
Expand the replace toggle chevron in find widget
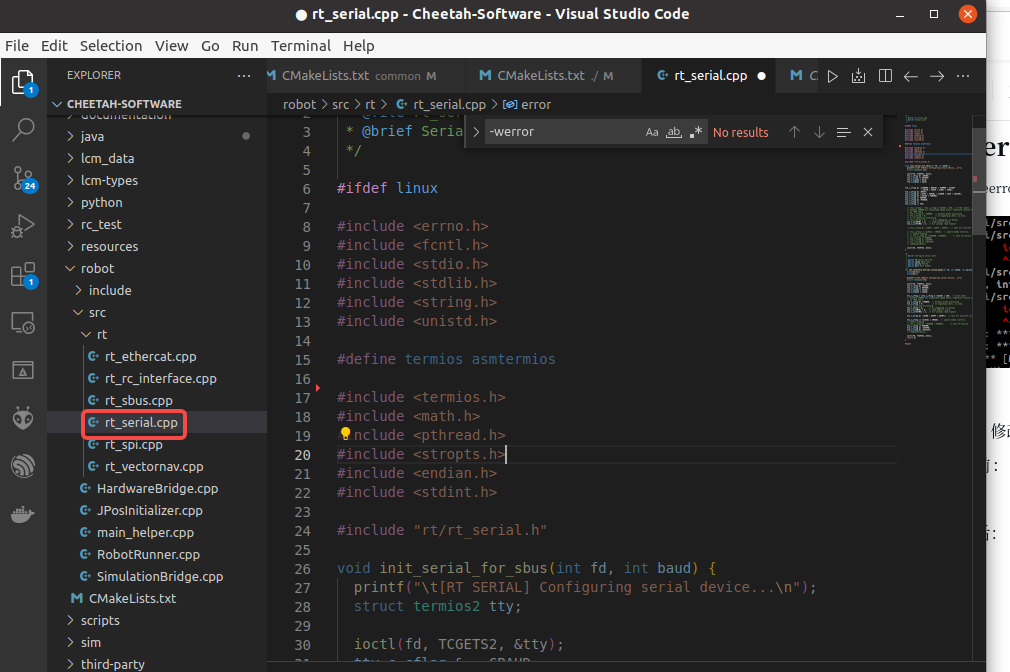[476, 132]
